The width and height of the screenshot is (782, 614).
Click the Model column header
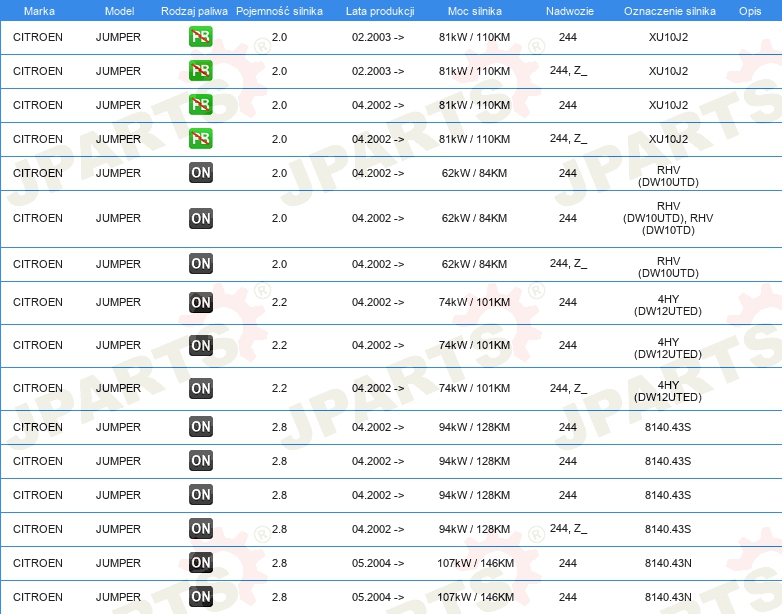[119, 11]
